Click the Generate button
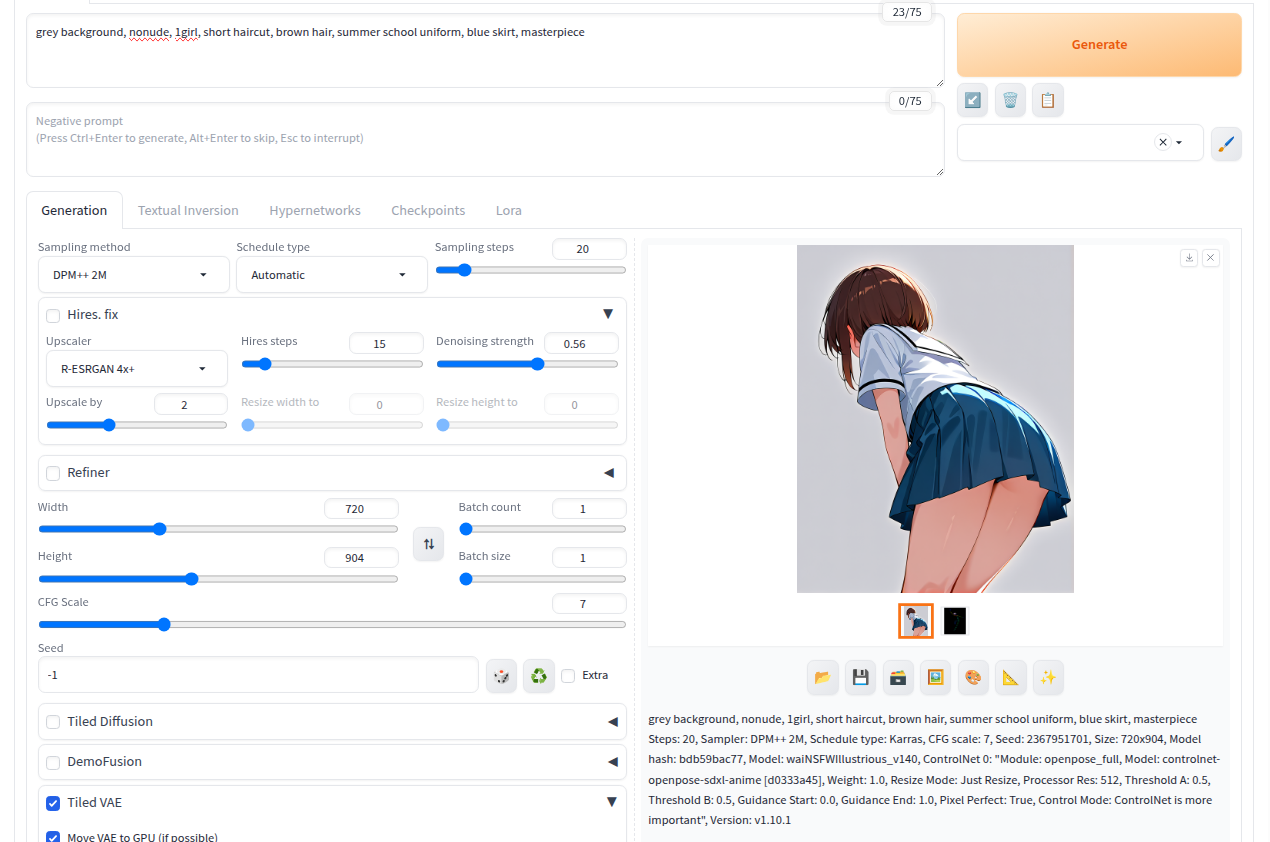The image size is (1270, 842). coord(1099,45)
